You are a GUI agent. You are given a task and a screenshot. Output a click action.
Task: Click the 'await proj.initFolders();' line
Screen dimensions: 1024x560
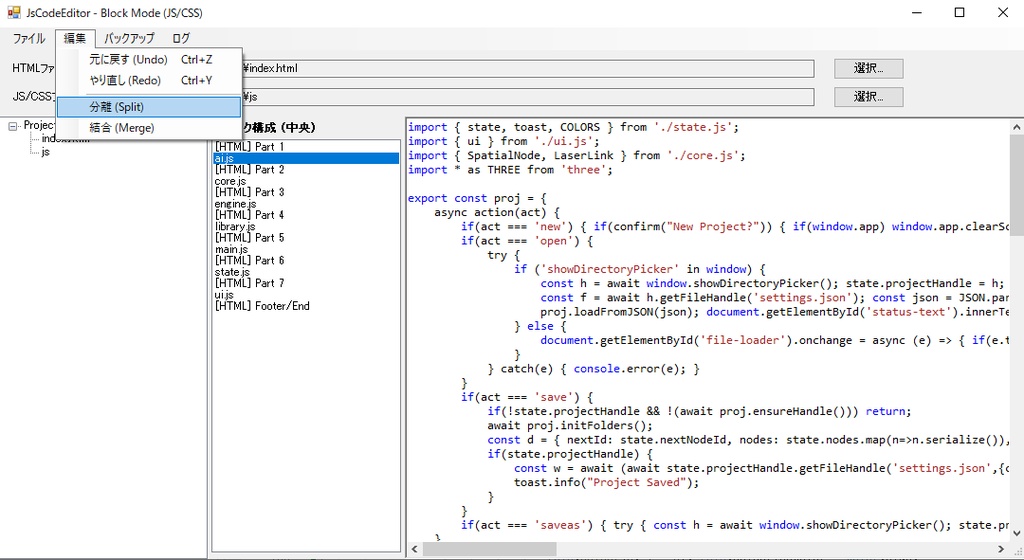[569, 426]
